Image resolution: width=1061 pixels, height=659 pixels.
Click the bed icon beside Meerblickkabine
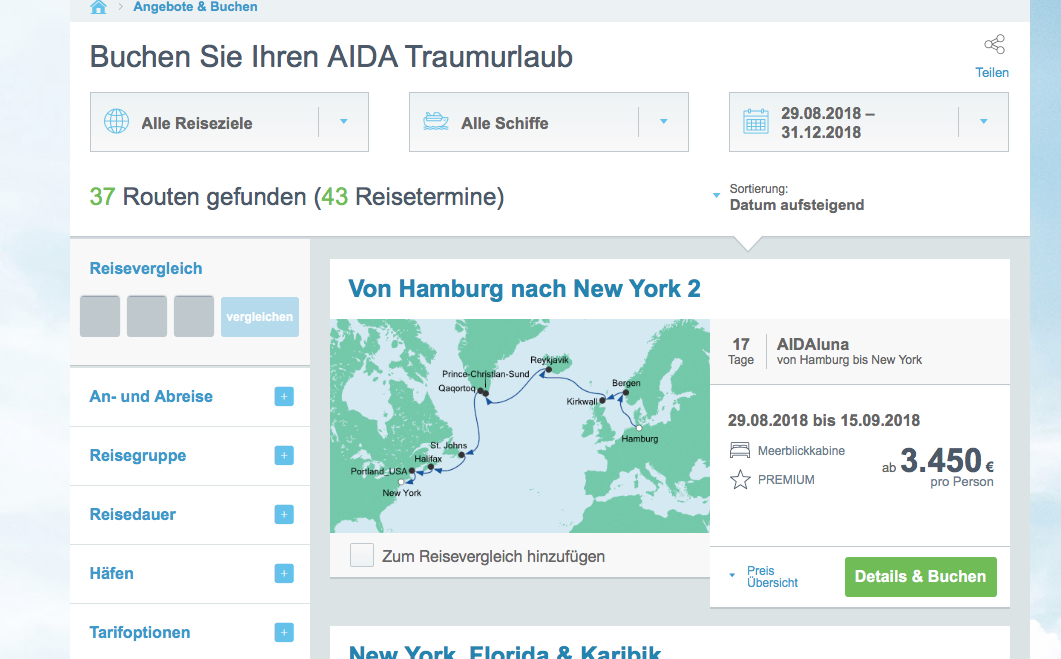coord(740,451)
